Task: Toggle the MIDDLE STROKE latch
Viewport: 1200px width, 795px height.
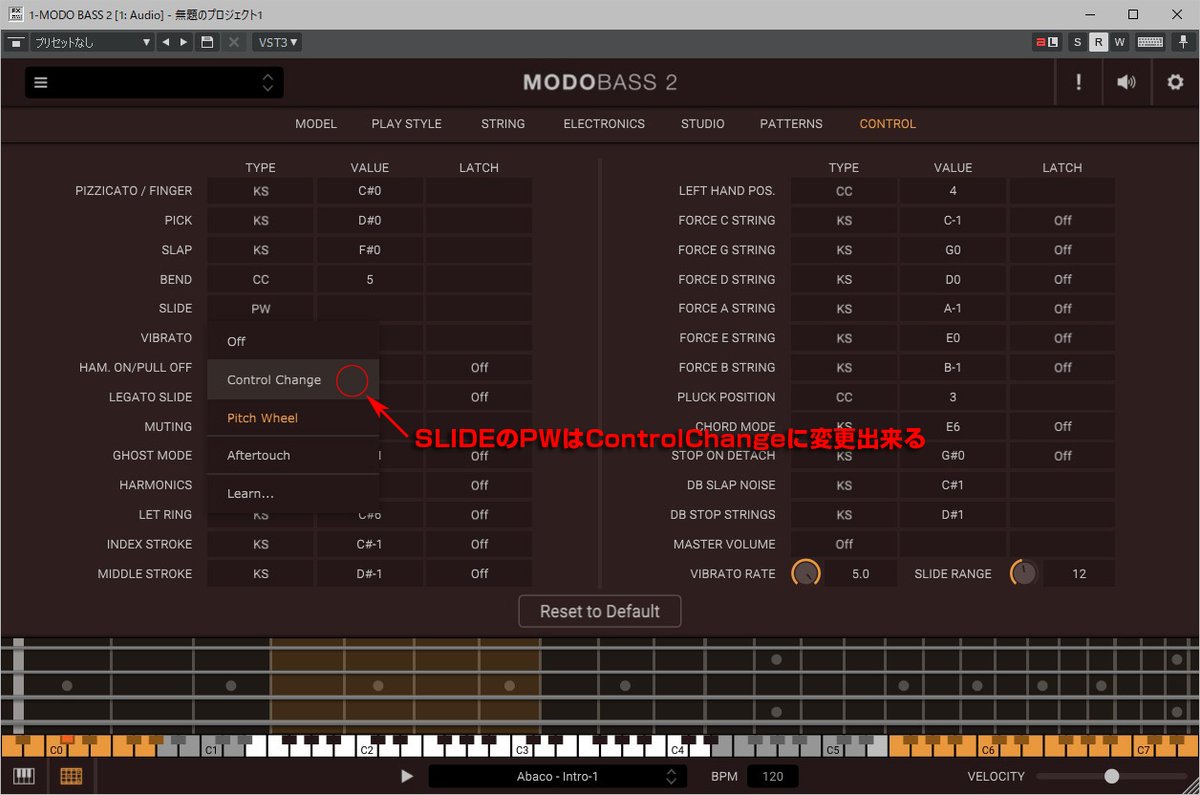Action: (479, 574)
